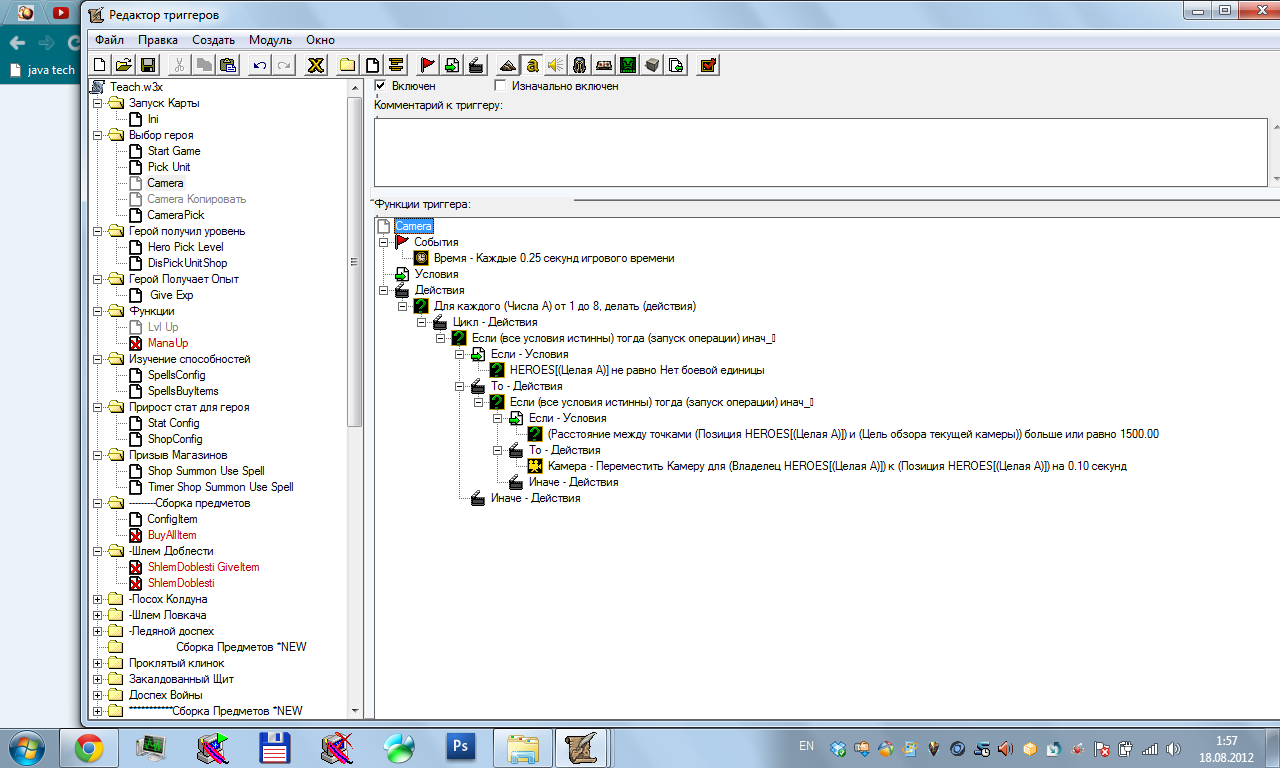1280x768 pixels.
Task: Add a new trigger using the white page icon
Action: (x=371, y=65)
